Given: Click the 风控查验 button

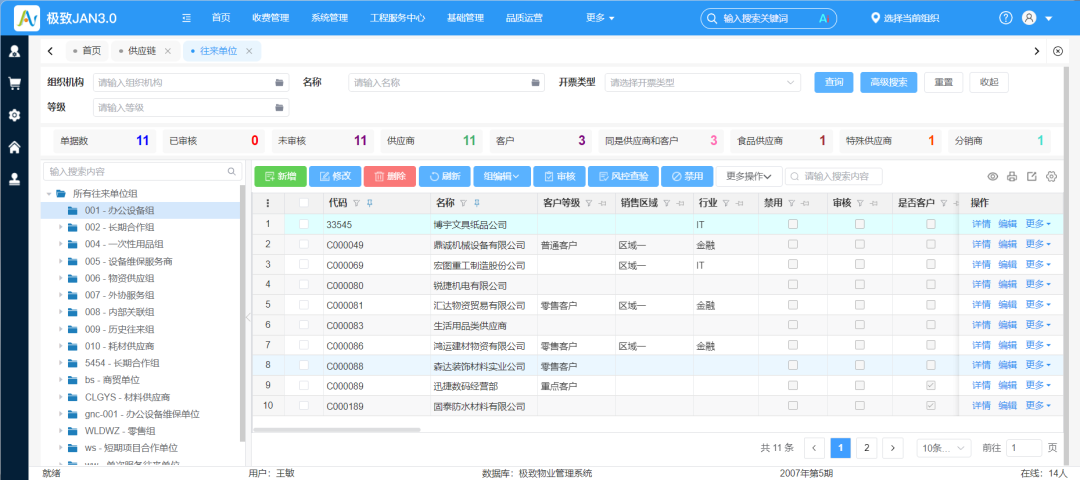Looking at the screenshot, I should (x=623, y=176).
